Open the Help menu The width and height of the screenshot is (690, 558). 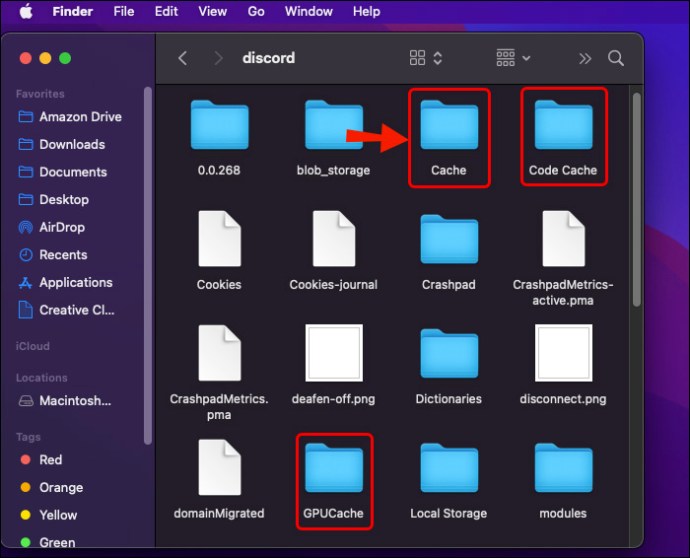pyautogui.click(x=367, y=11)
